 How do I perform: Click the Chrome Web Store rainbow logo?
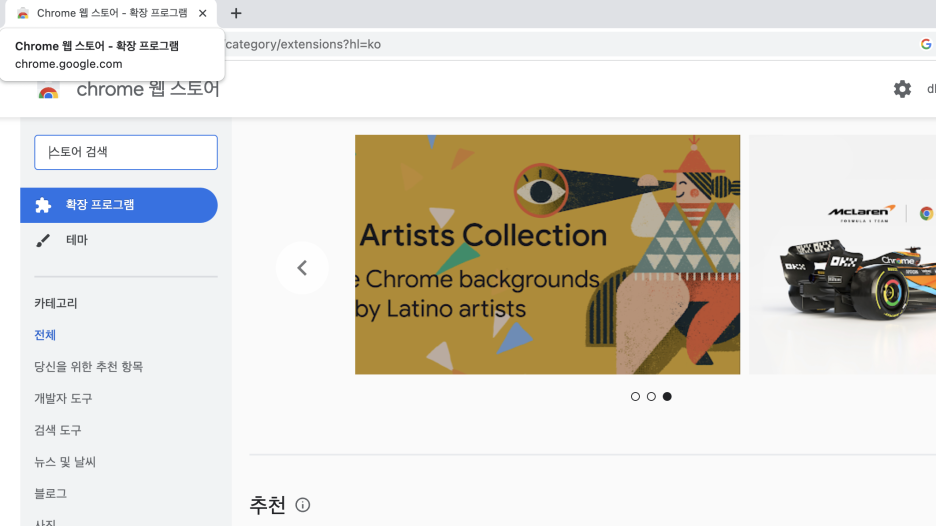[x=48, y=91]
